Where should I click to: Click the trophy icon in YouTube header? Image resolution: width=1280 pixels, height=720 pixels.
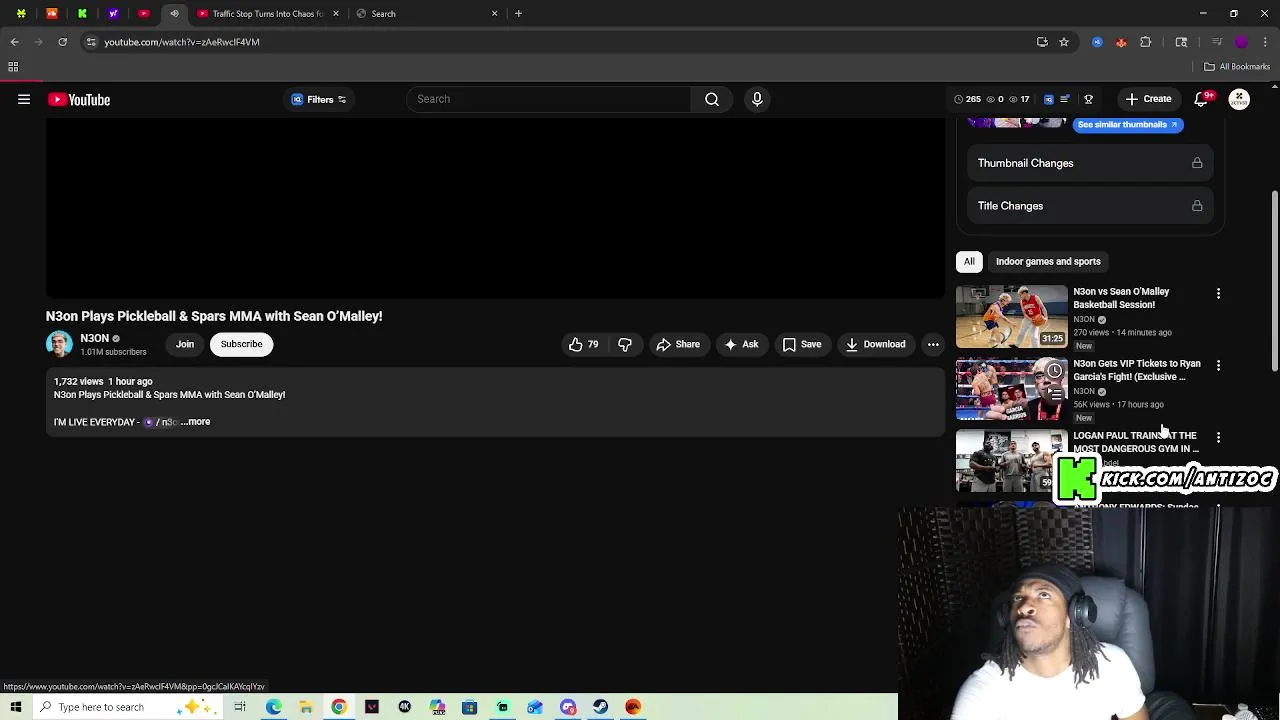click(x=1088, y=99)
